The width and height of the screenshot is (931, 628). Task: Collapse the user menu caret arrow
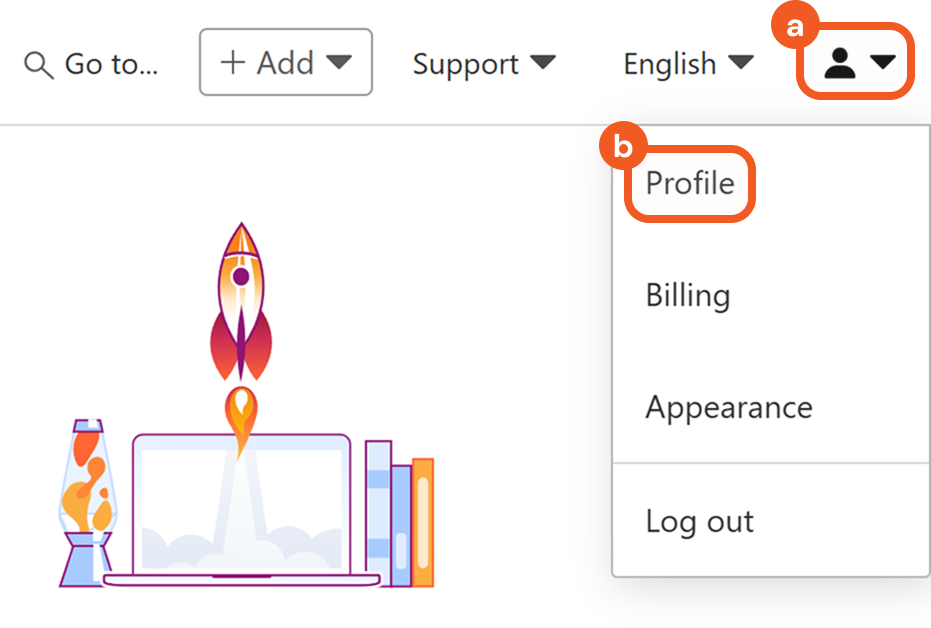(x=883, y=63)
